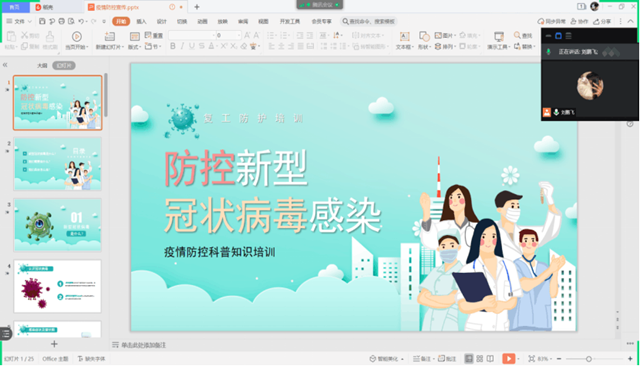Switch to slide sorter grid view
Screen dimensions: 640x366
click(480, 359)
